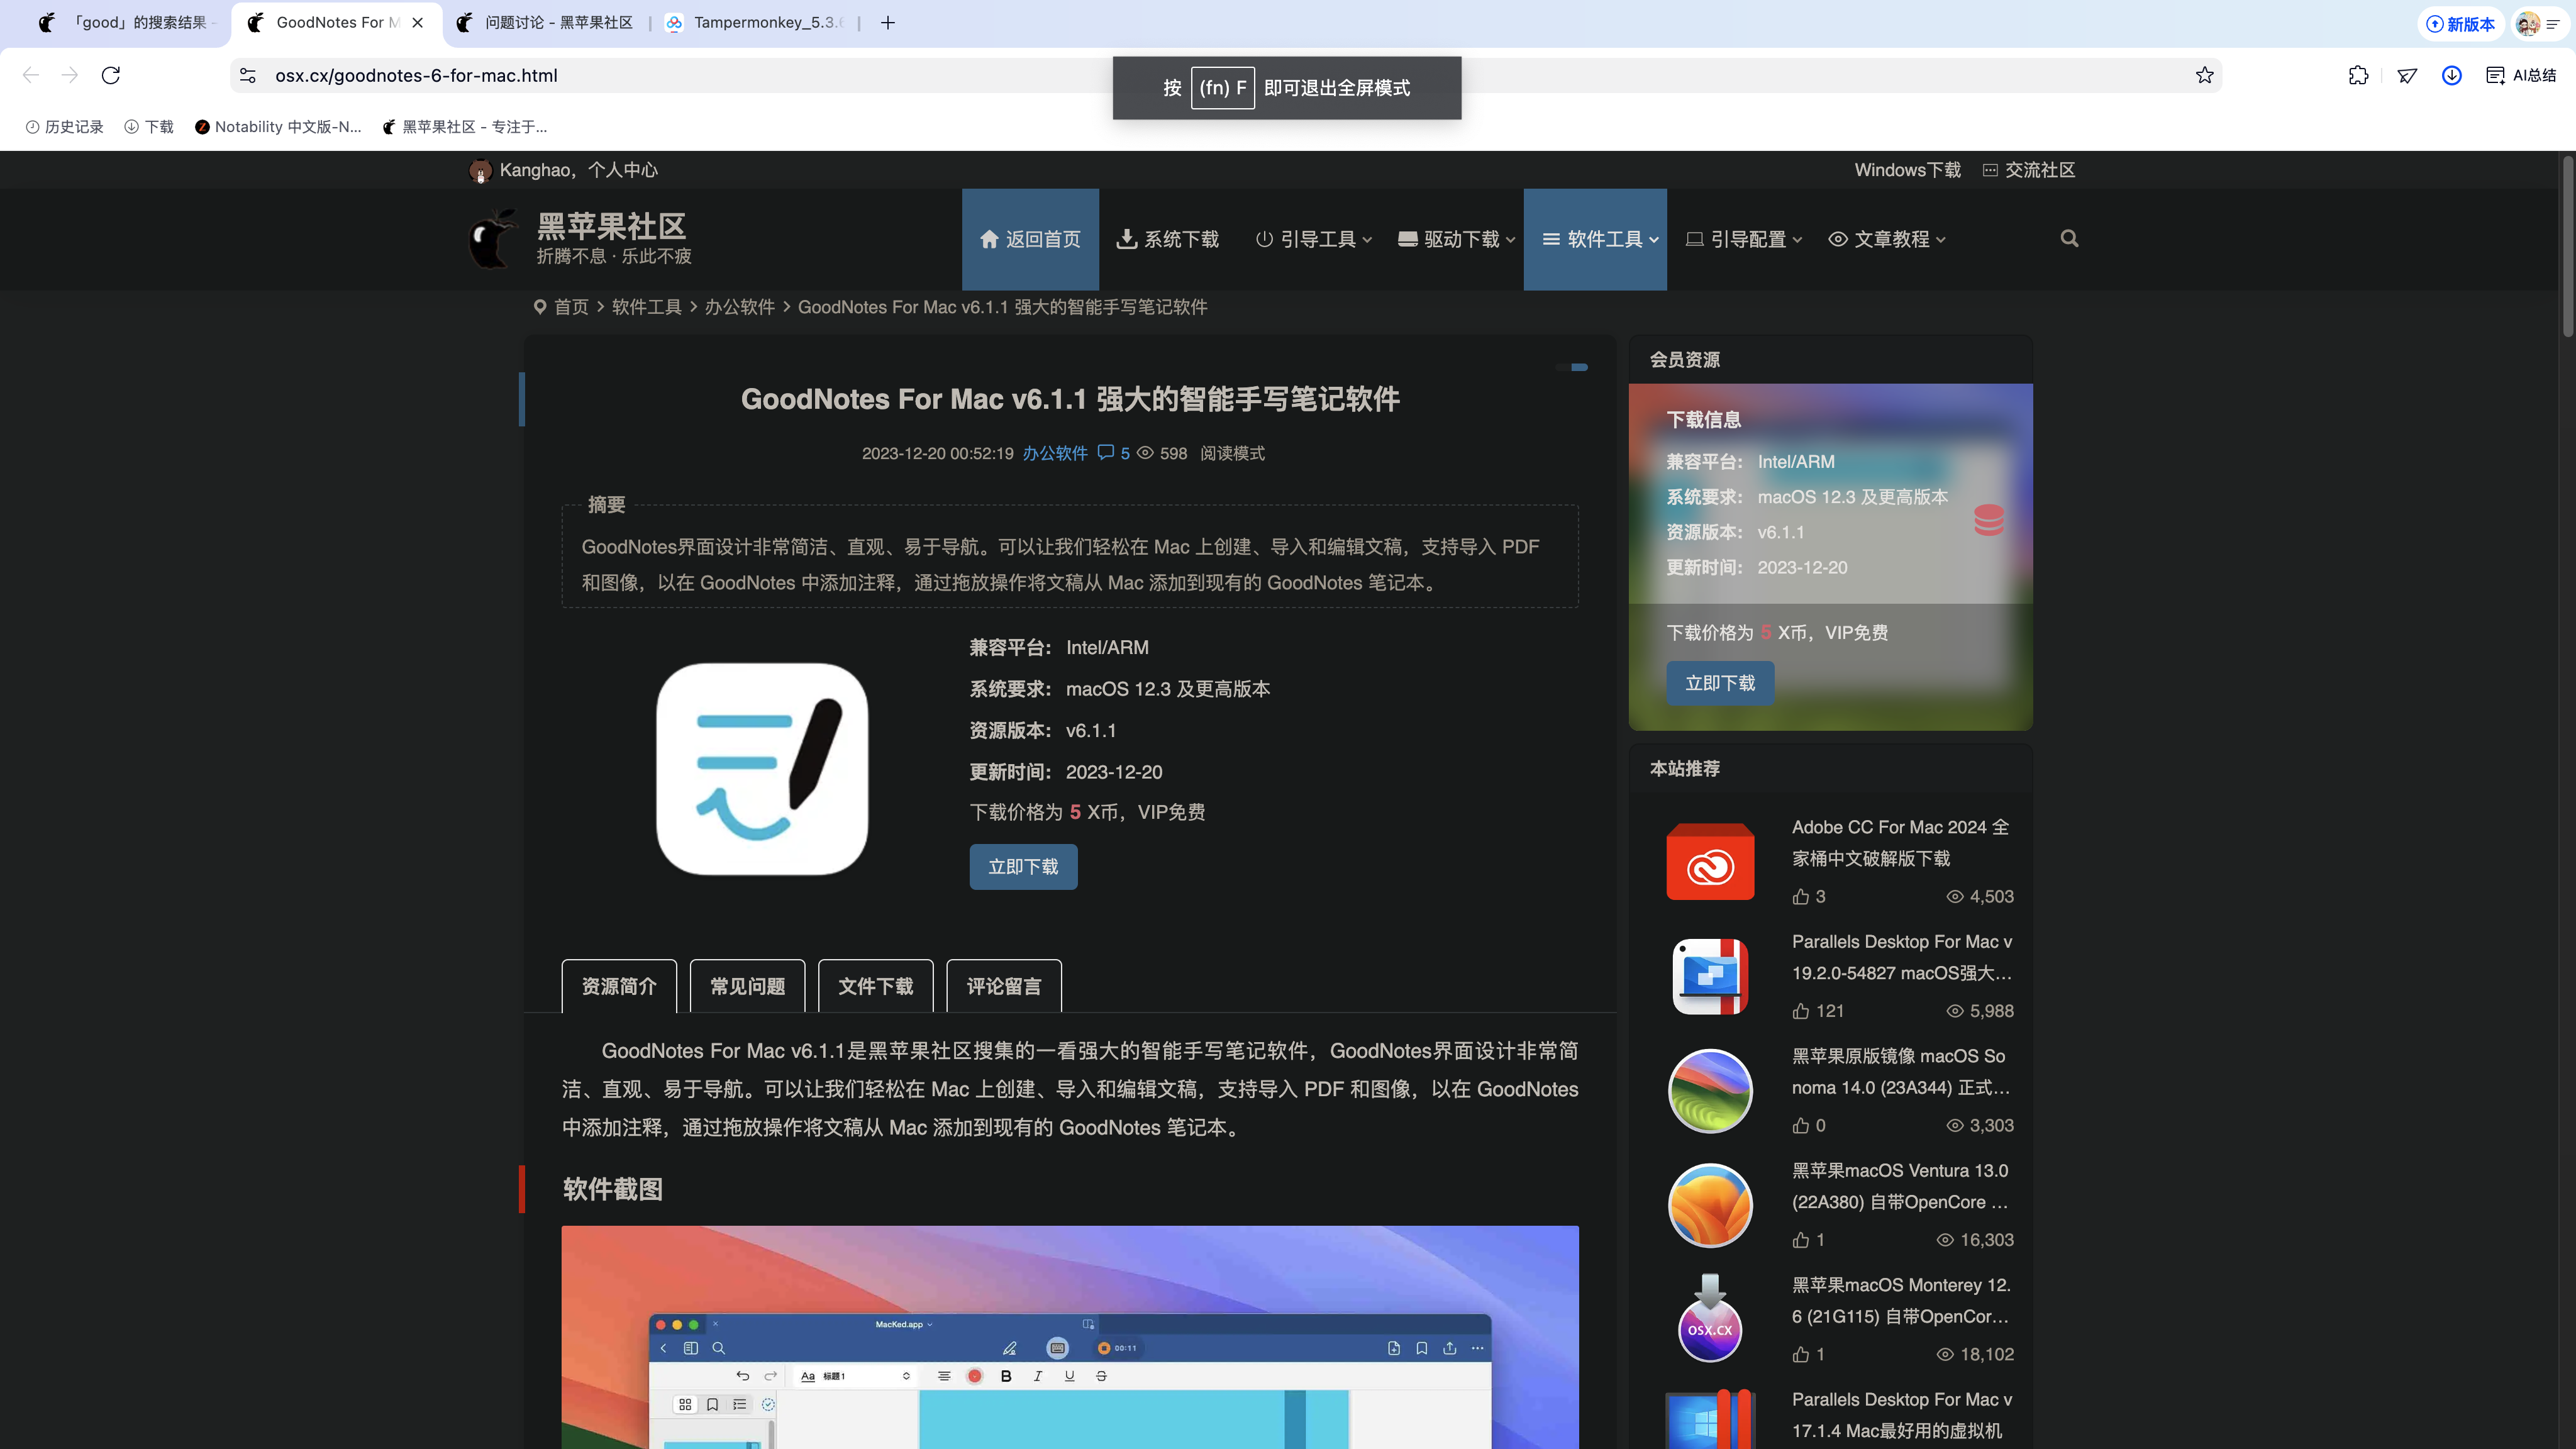Open the Notability 中文版 bookmark

[x=278, y=127]
